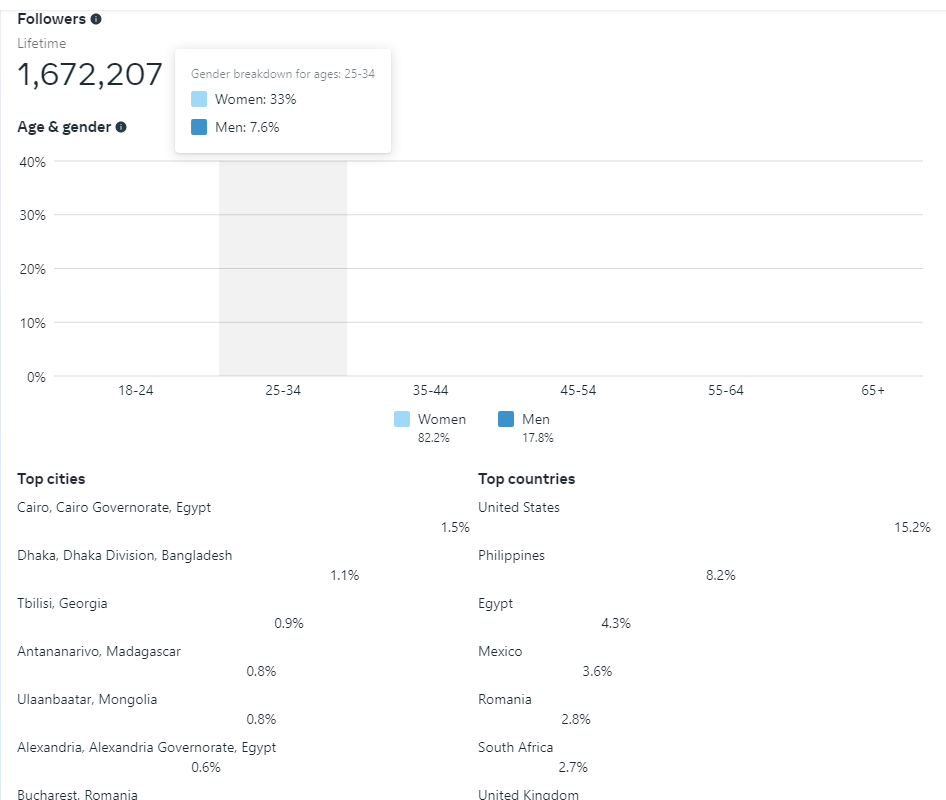Click Cairo, Cairo Governorate, Egypt row
Screen dimensions: 946x800
pos(243,517)
